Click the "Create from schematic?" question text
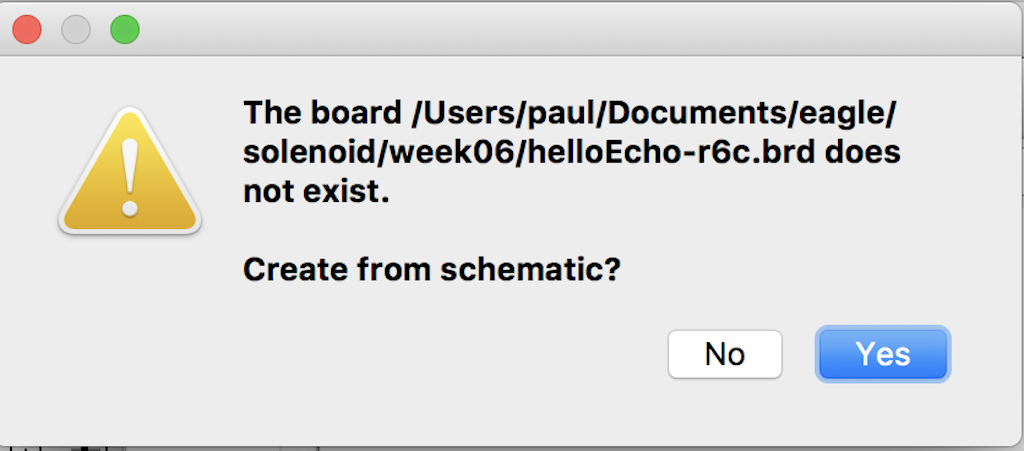1024x451 pixels. point(431,269)
